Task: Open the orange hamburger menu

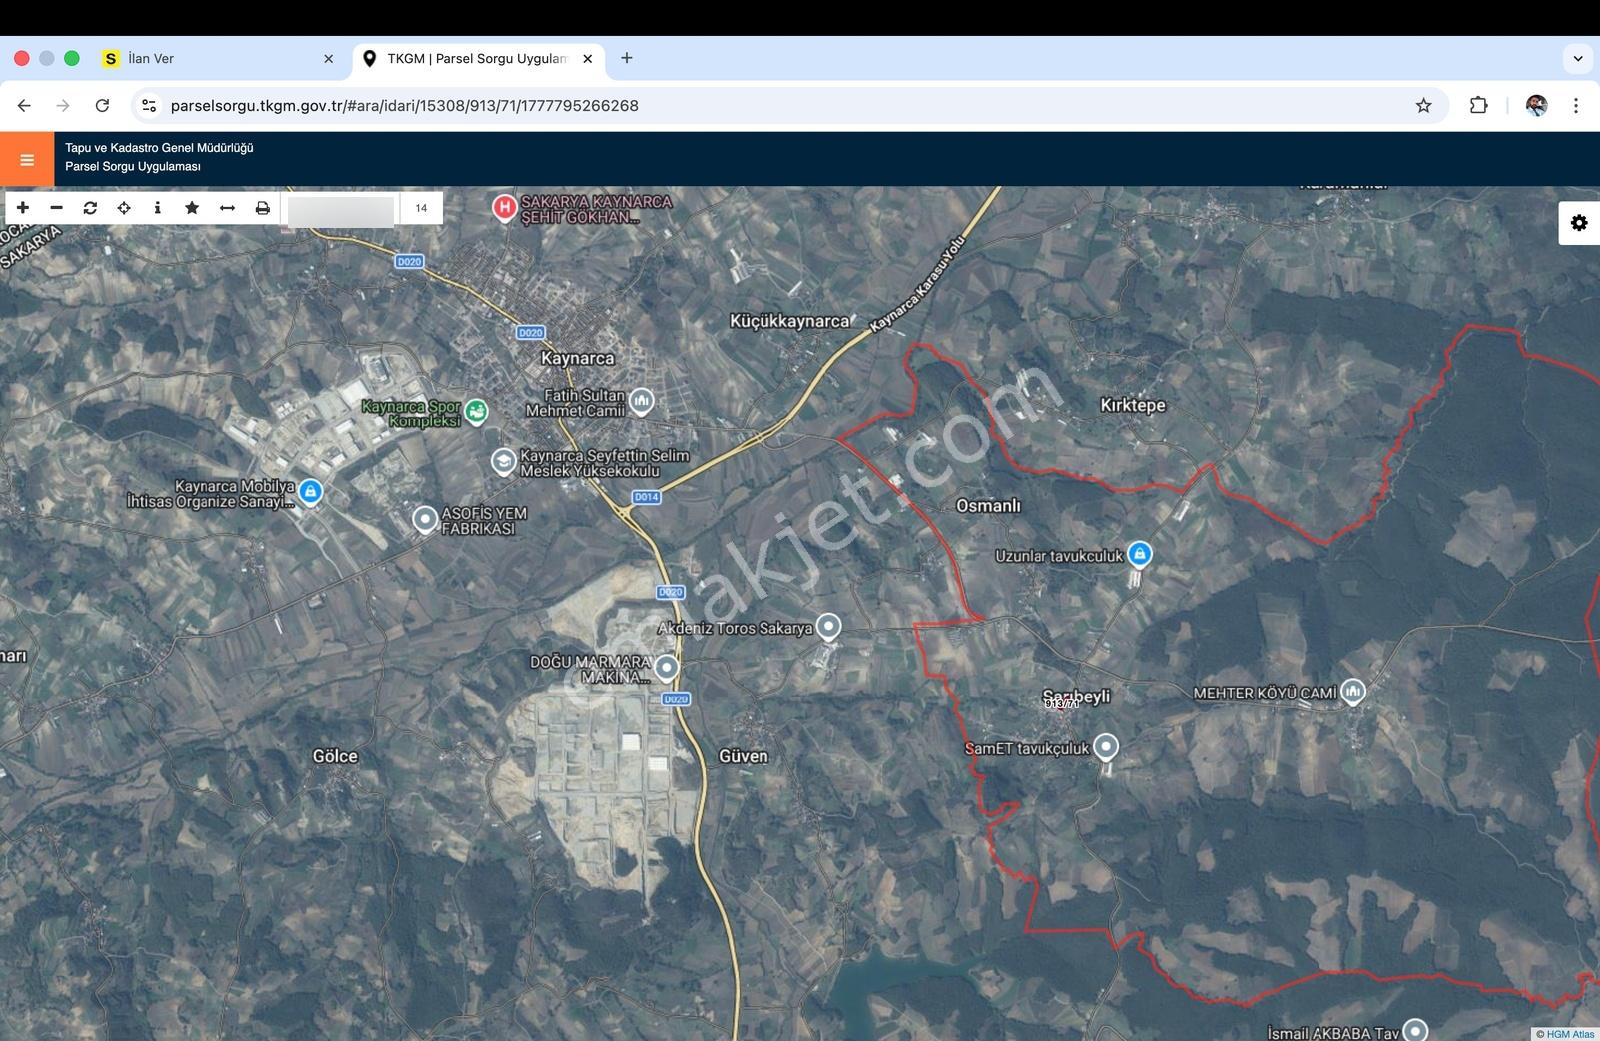Action: [27, 160]
